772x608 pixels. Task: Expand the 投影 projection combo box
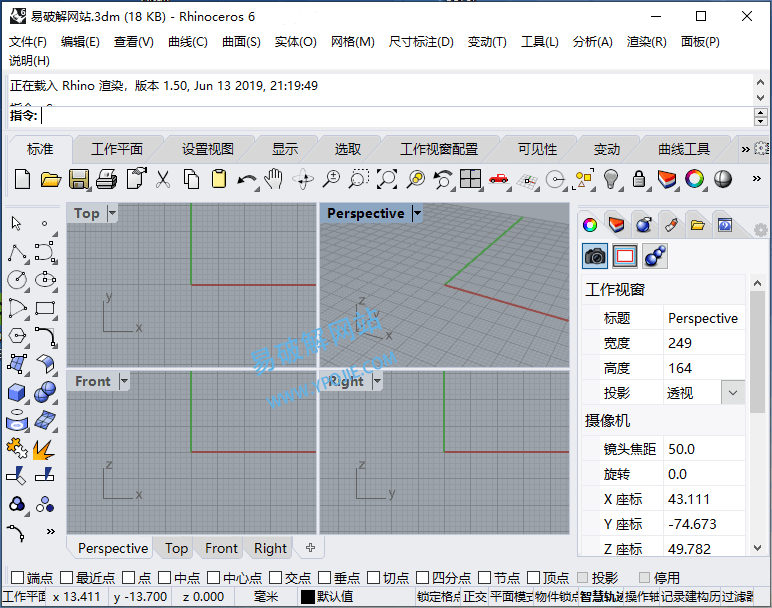(x=733, y=393)
